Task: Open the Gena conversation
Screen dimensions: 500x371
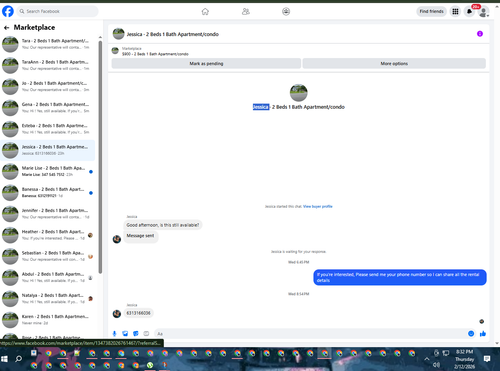Action: (48, 108)
